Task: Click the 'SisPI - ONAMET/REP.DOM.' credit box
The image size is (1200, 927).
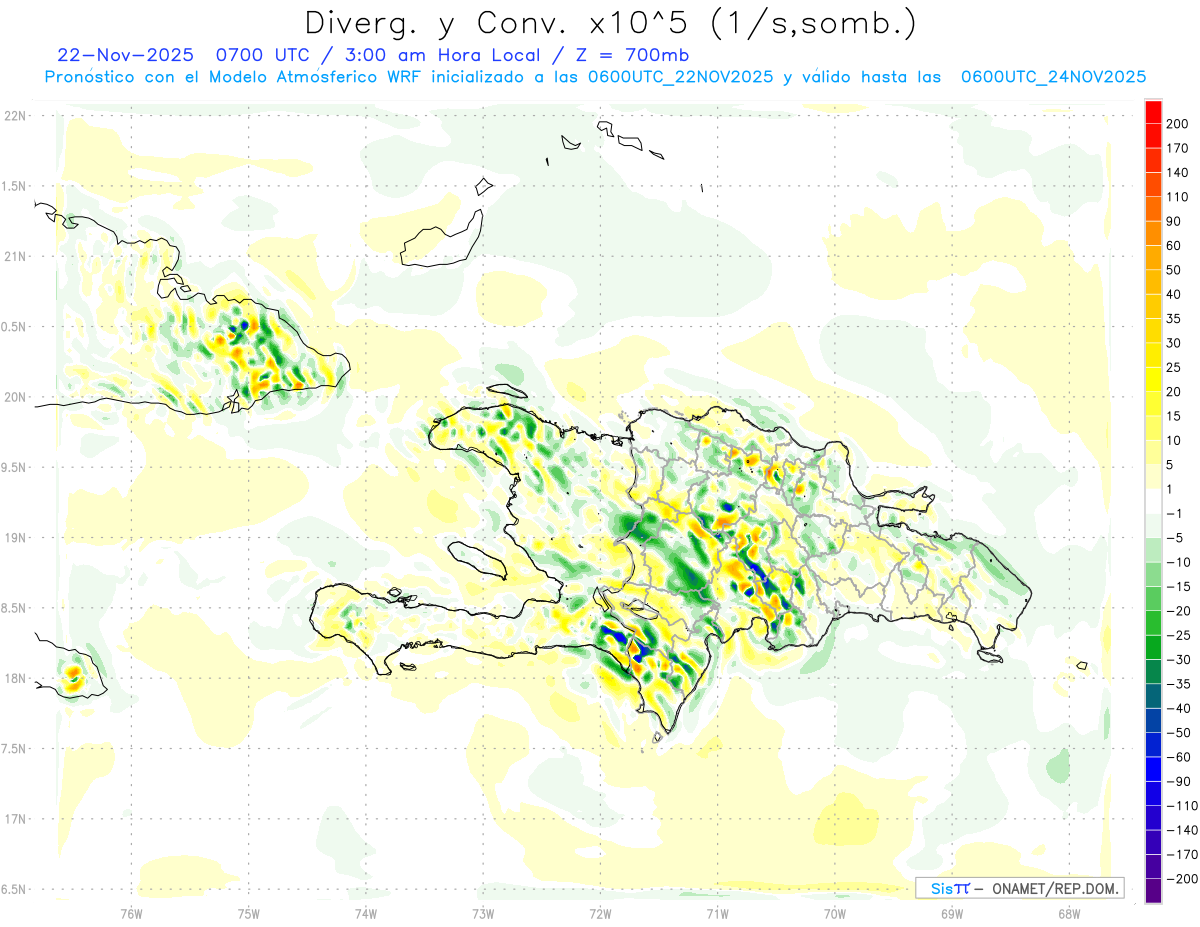Action: pos(1019,888)
